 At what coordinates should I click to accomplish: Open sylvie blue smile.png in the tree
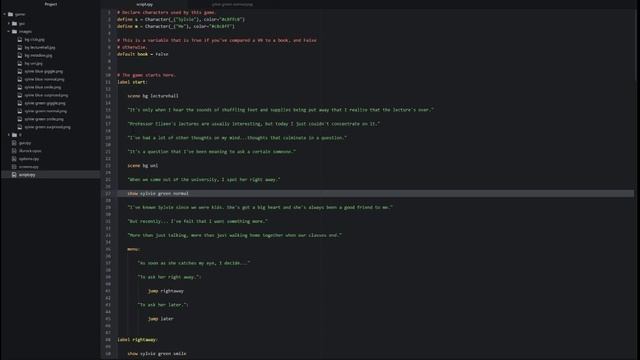coord(42,87)
